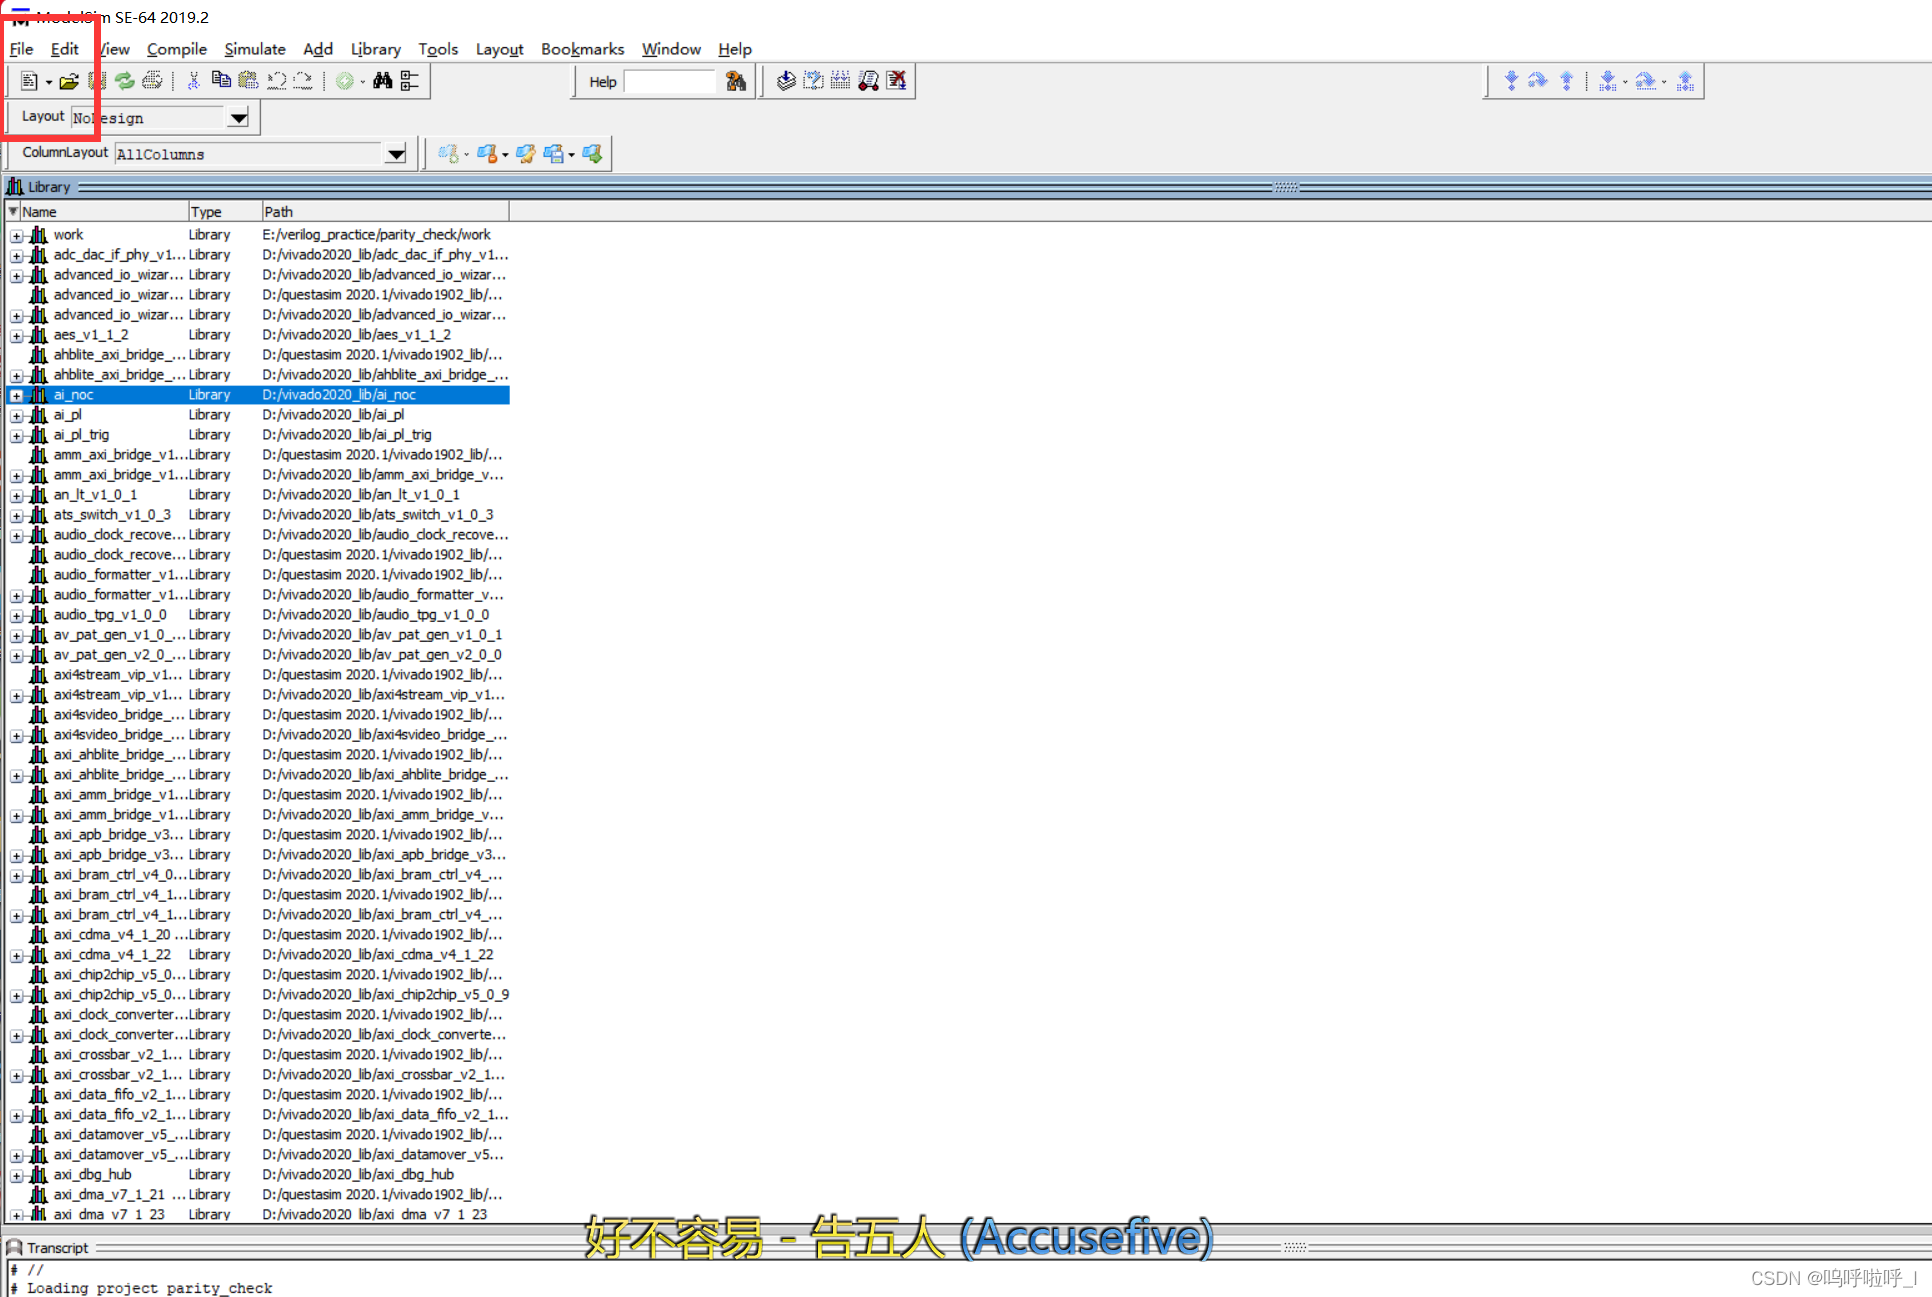The image size is (1932, 1297).
Task: Click search documentation icon beside Help field
Action: 736,81
